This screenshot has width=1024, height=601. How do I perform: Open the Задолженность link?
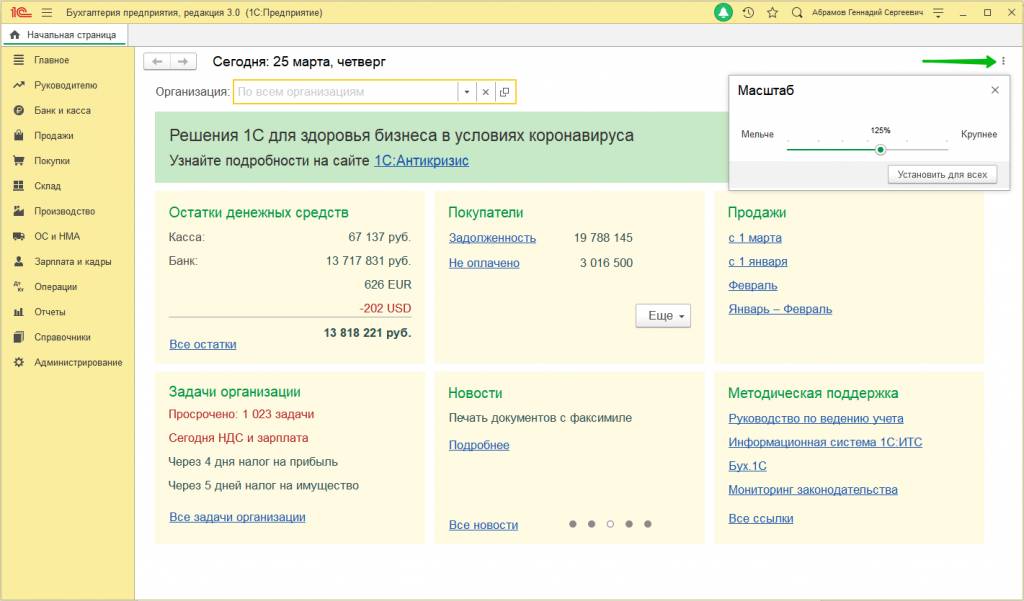click(x=492, y=238)
